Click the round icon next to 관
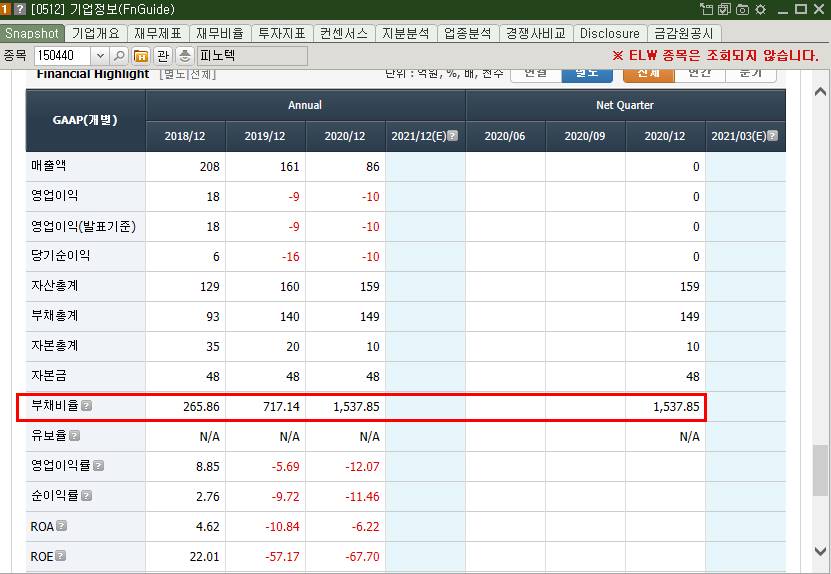The width and height of the screenshot is (831, 574). tap(184, 56)
